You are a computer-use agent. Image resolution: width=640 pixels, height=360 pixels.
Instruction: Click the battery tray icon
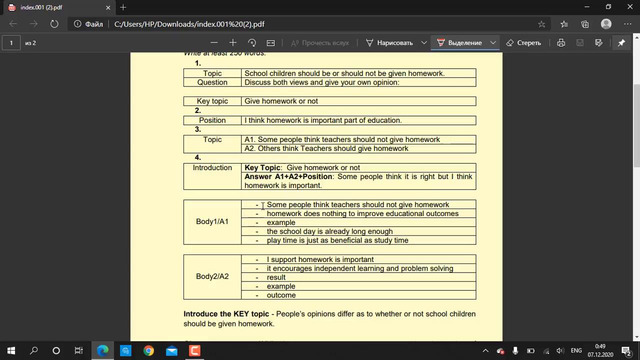click(x=531, y=351)
